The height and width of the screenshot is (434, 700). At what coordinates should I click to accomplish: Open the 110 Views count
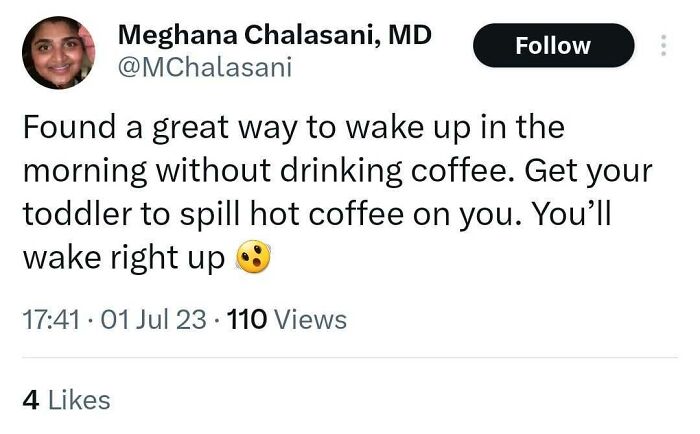click(x=287, y=320)
